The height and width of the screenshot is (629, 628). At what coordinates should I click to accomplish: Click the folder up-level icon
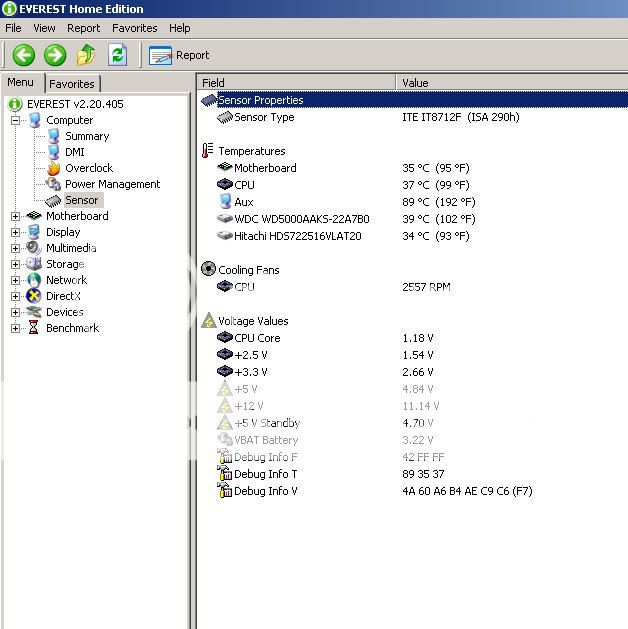click(x=86, y=55)
